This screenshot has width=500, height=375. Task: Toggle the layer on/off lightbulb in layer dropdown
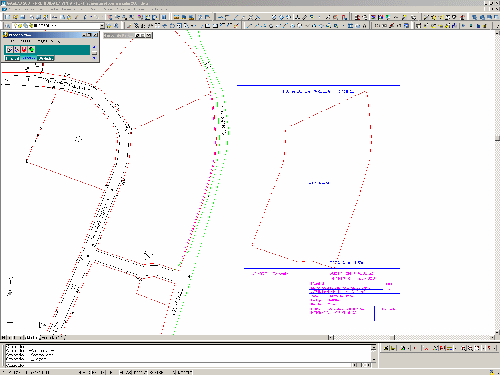tap(16, 25)
